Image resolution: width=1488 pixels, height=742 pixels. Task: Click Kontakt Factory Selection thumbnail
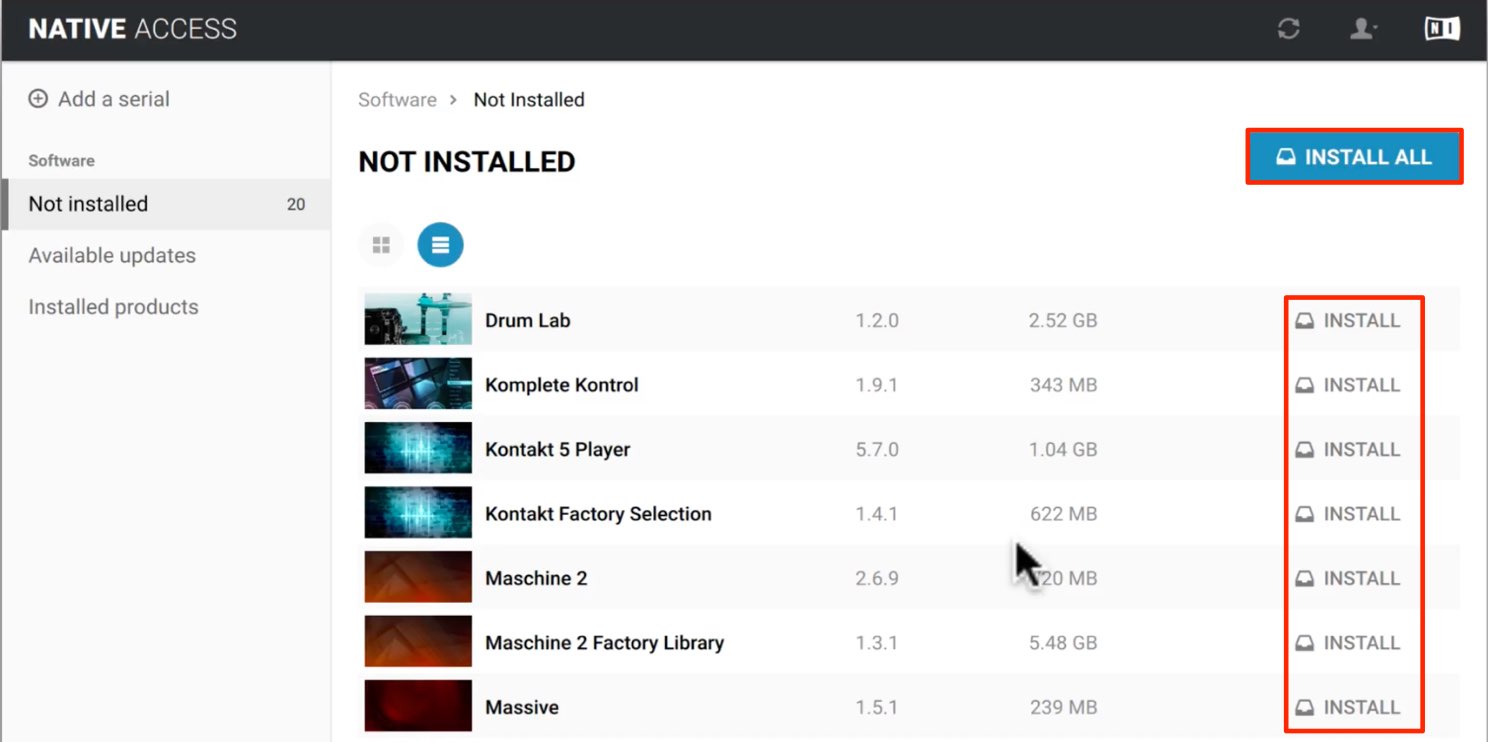pos(418,513)
